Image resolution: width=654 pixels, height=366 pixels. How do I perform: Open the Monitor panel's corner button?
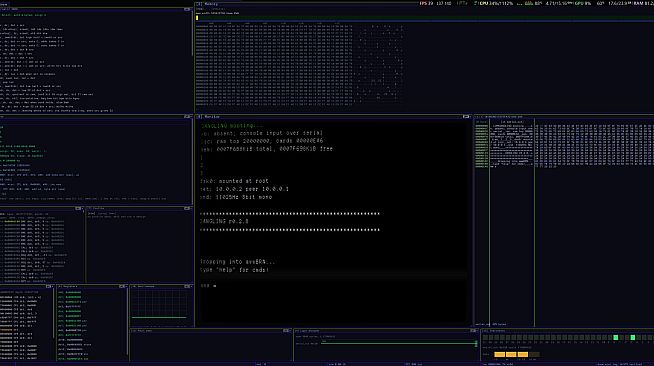tap(466, 117)
